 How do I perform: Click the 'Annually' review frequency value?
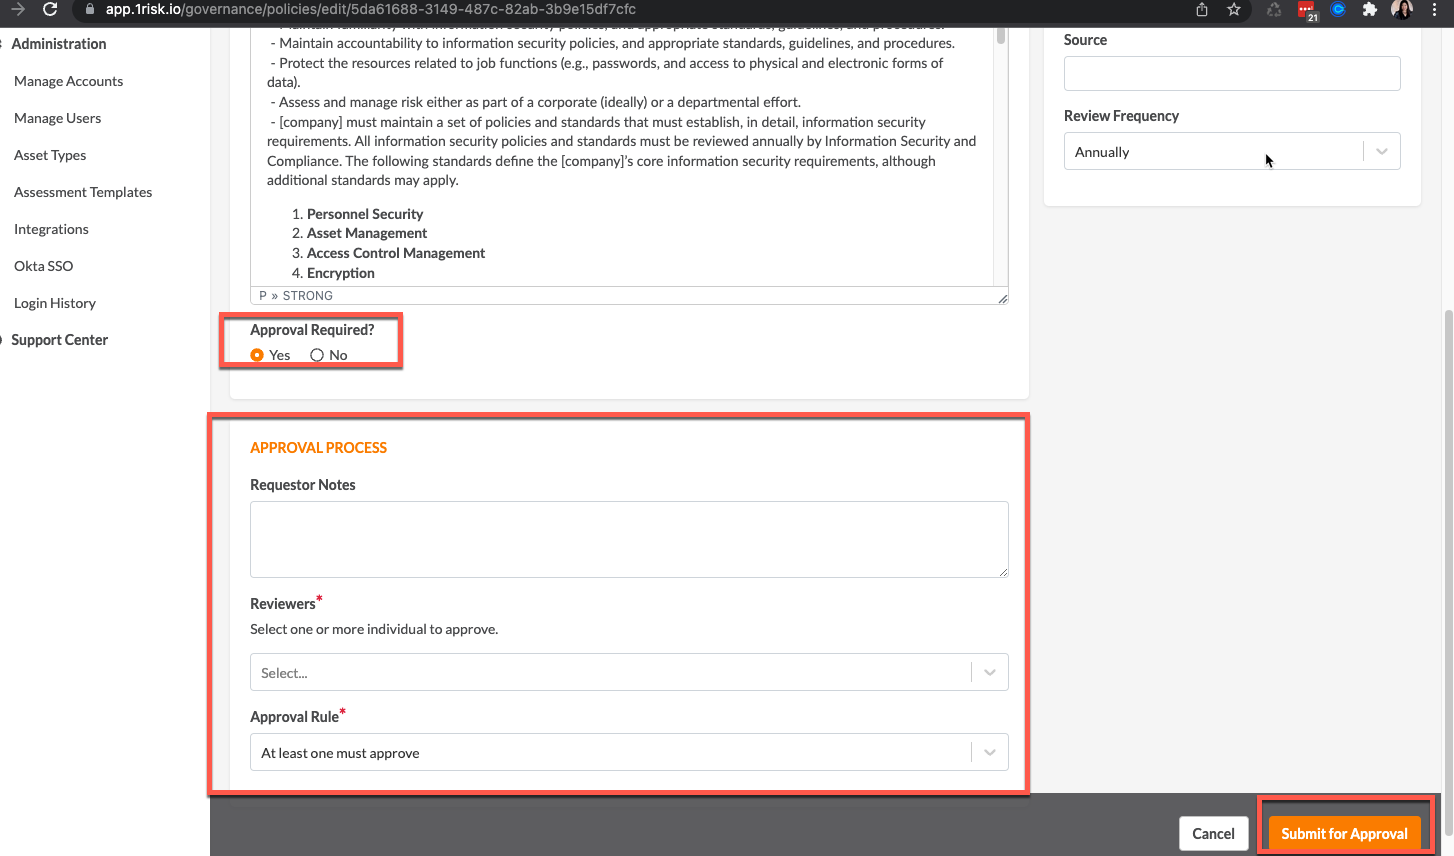click(1102, 152)
